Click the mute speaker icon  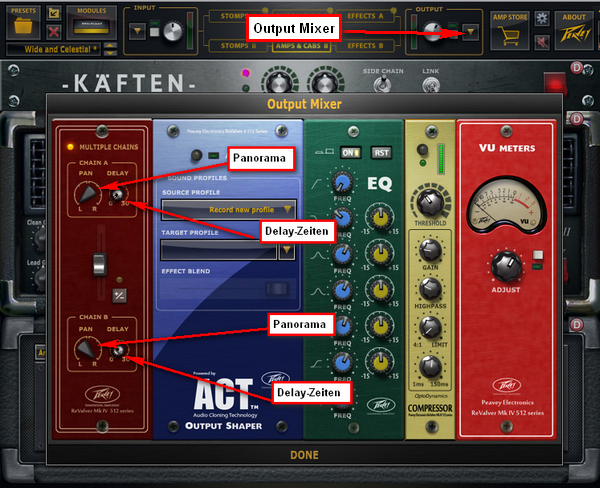tap(542, 42)
